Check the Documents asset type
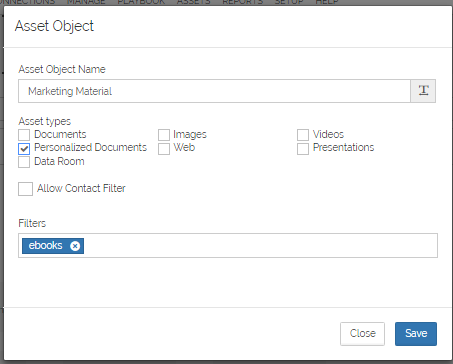 (x=24, y=135)
